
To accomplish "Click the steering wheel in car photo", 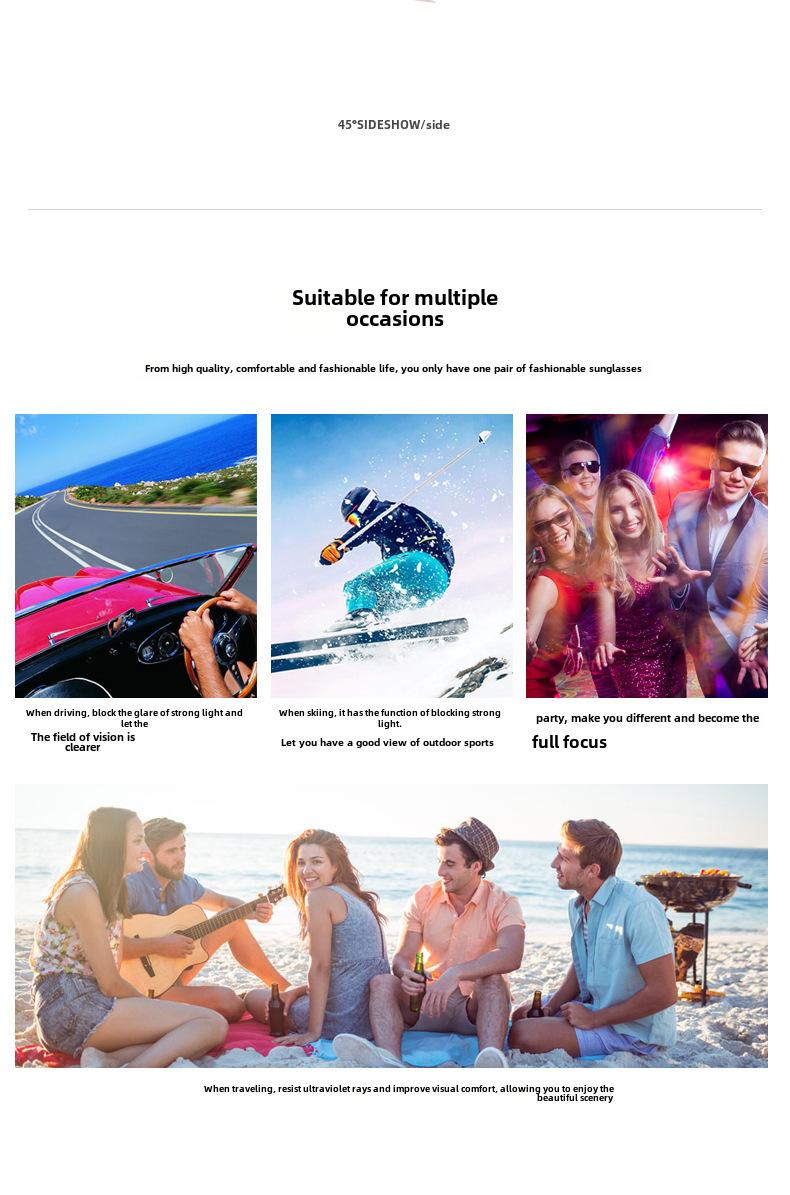I will (x=222, y=646).
